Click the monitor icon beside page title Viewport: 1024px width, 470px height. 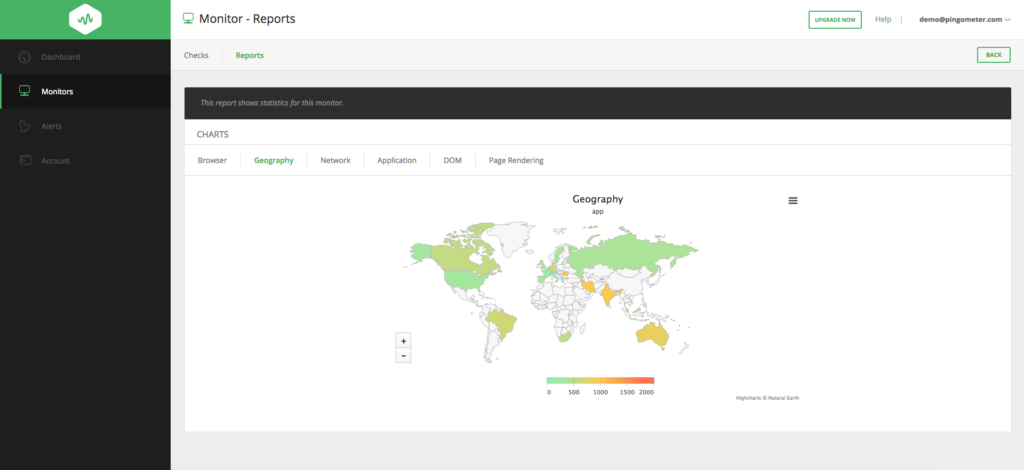pos(188,18)
